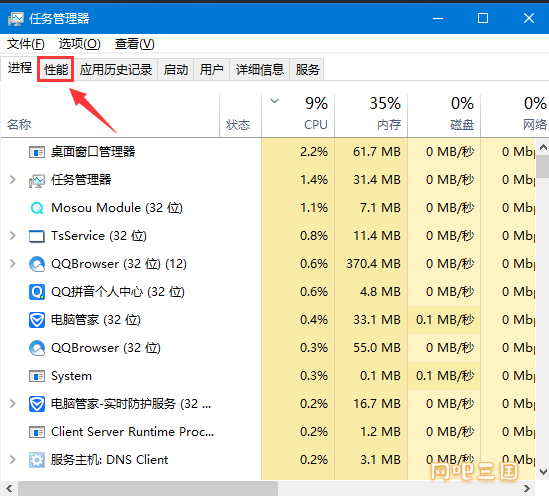
Task: Click the 11.4 MB memory value
Action: tap(377, 236)
